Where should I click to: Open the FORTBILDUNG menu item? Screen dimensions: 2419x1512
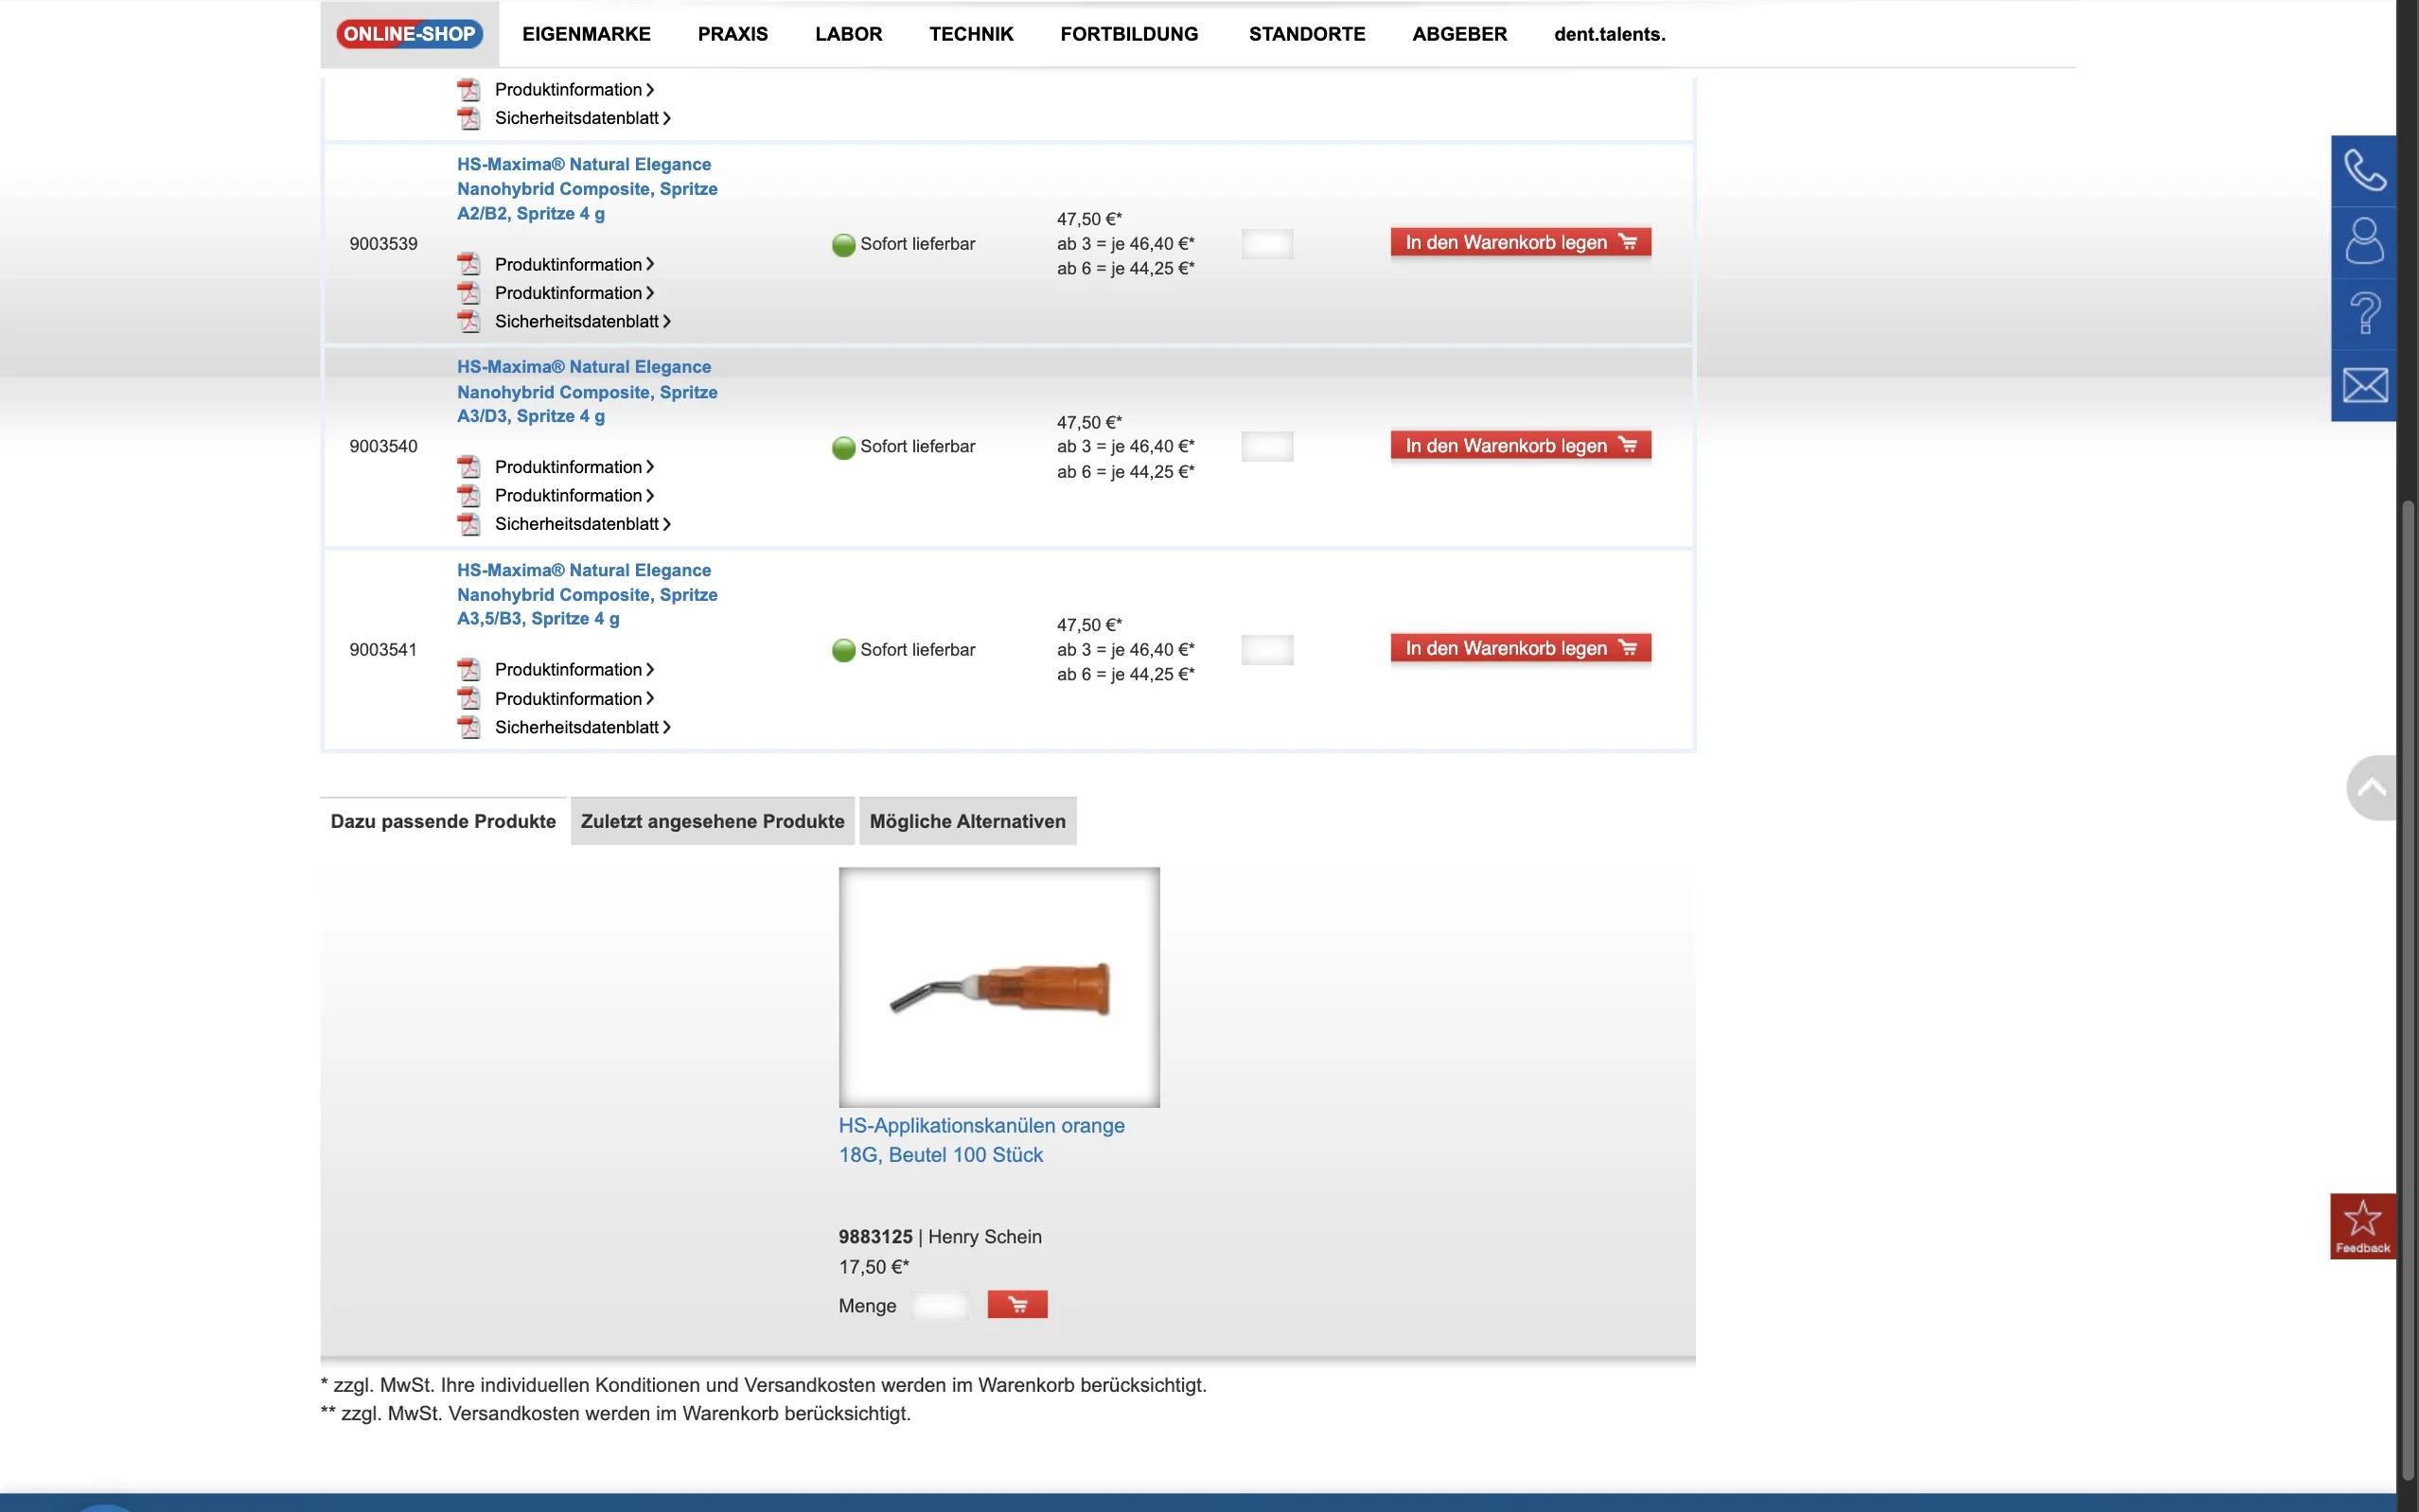point(1129,34)
